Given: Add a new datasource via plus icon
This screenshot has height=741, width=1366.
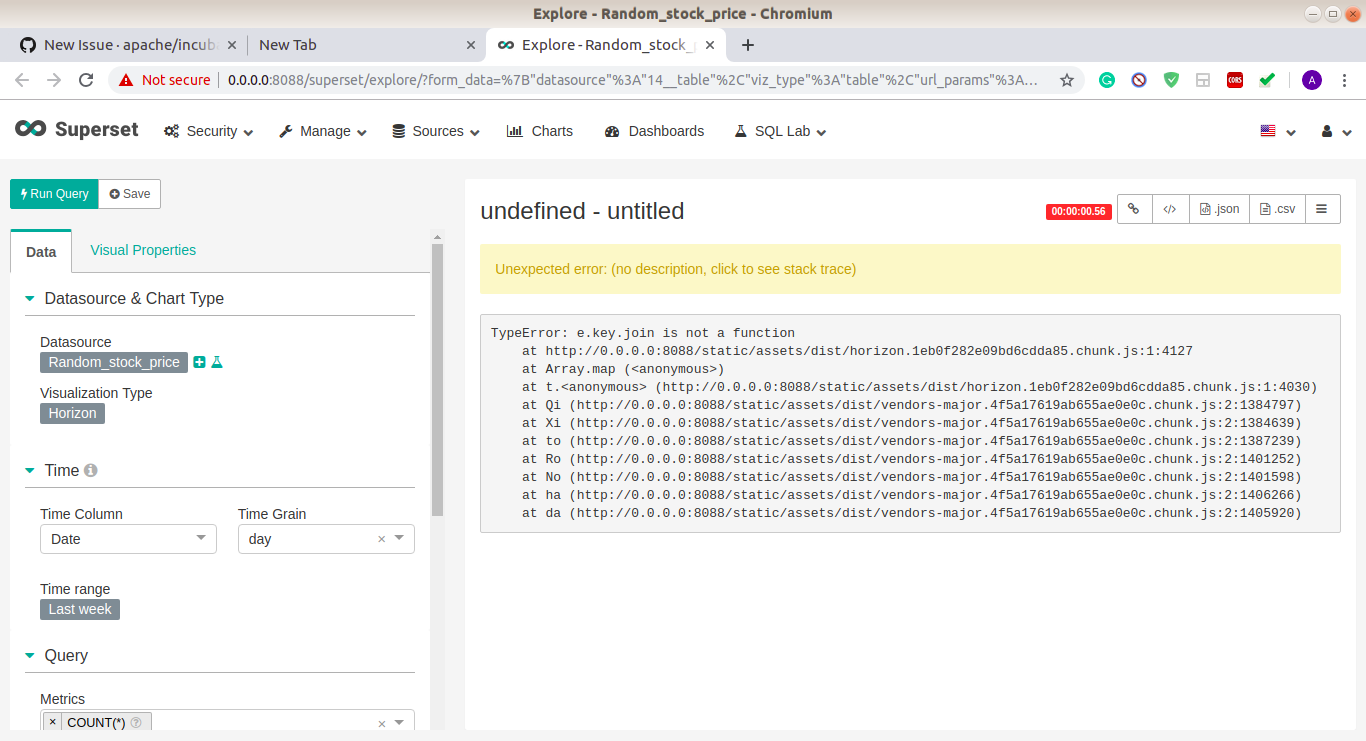Looking at the screenshot, I should (199, 362).
